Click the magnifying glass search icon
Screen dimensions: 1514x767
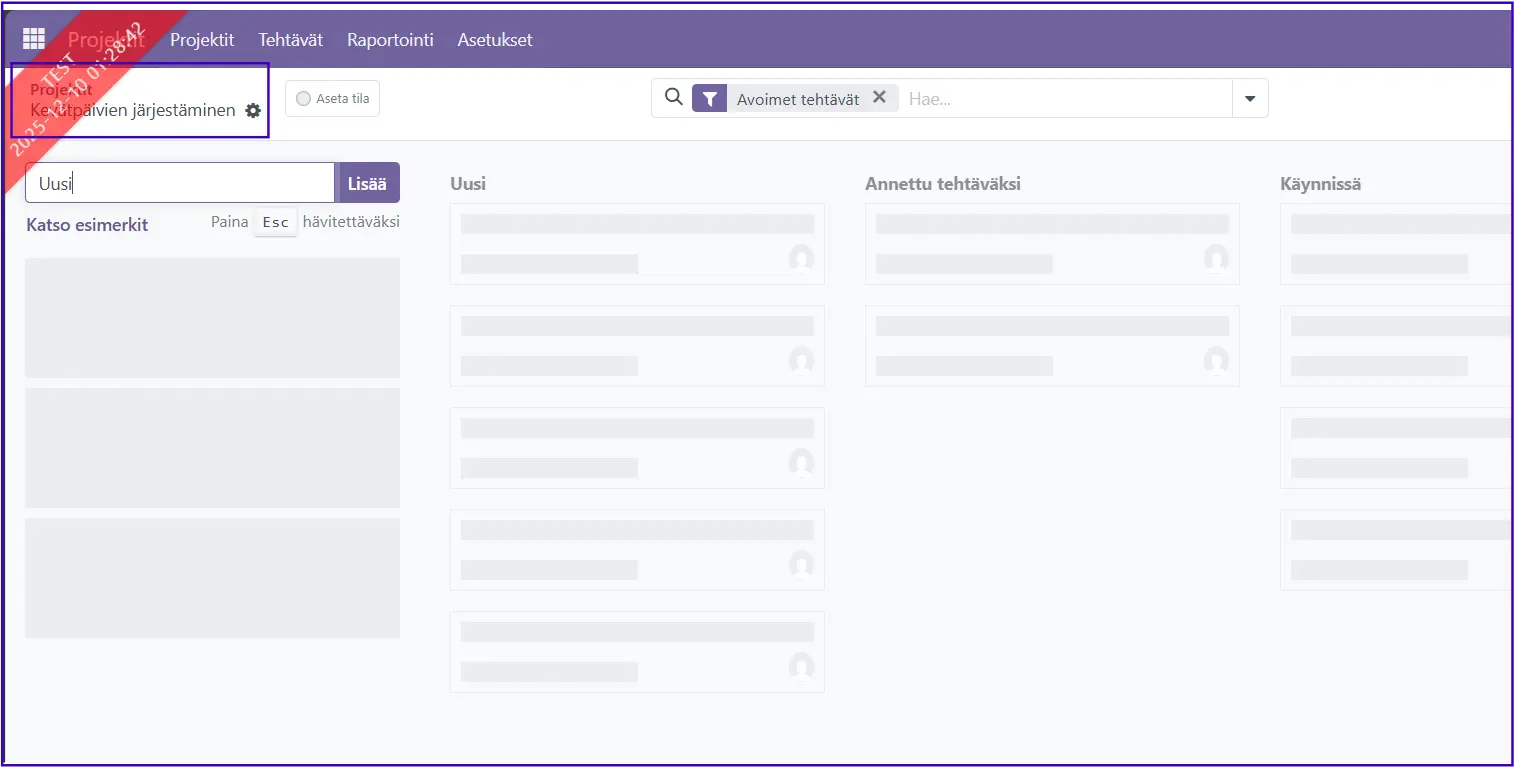(x=674, y=97)
